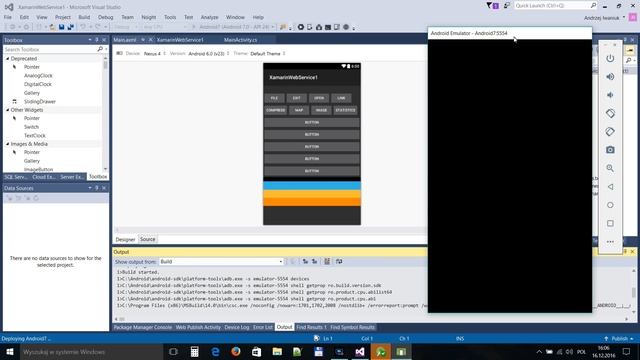Open the Debug menu
Screen dimensions: 640x360
pyautogui.click(x=105, y=17)
